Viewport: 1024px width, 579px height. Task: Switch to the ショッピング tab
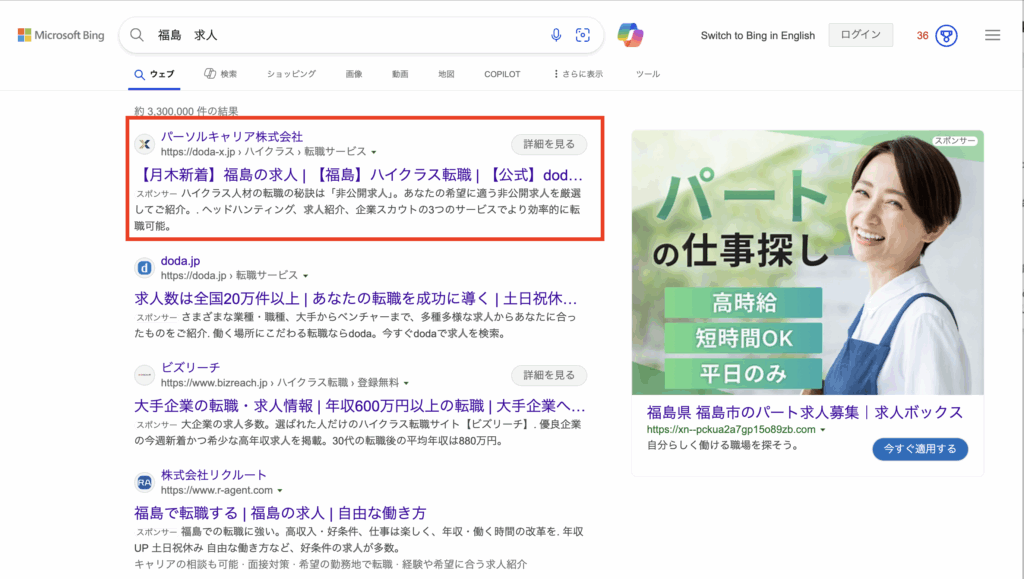(x=291, y=74)
